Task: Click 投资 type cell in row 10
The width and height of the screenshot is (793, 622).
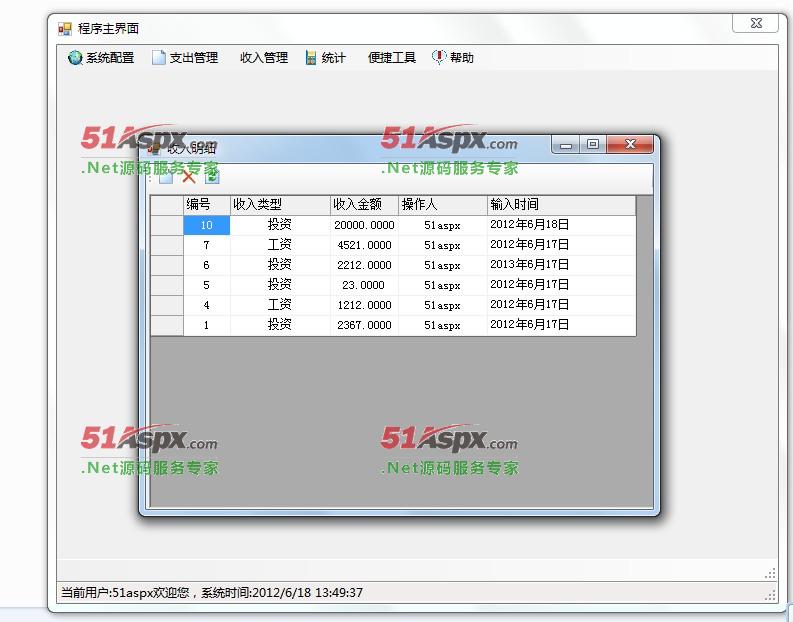Action: tap(280, 225)
